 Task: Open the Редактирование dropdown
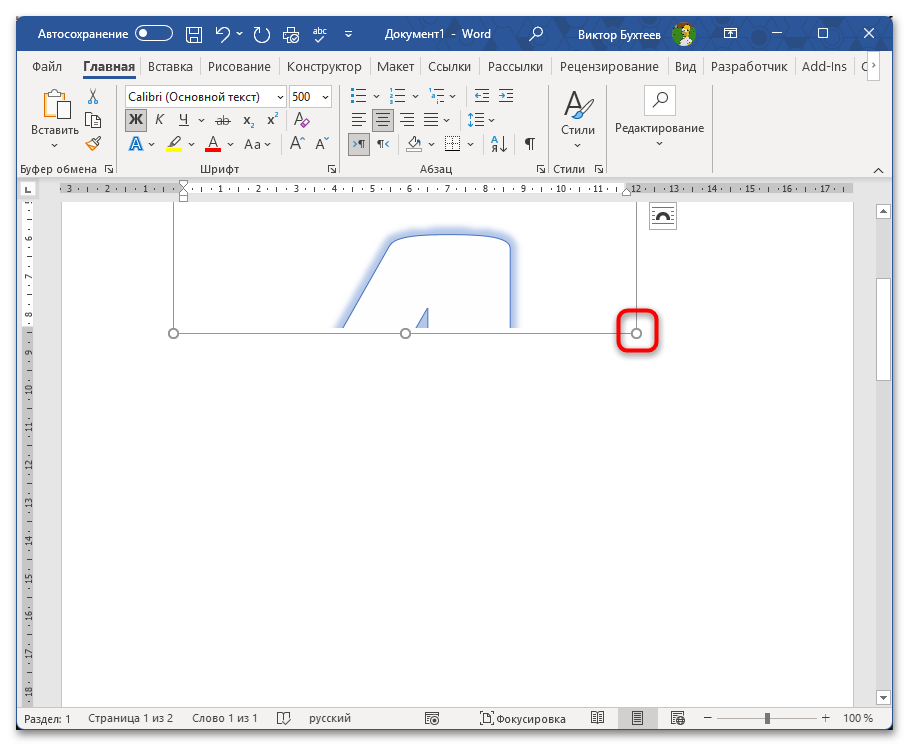tap(659, 118)
